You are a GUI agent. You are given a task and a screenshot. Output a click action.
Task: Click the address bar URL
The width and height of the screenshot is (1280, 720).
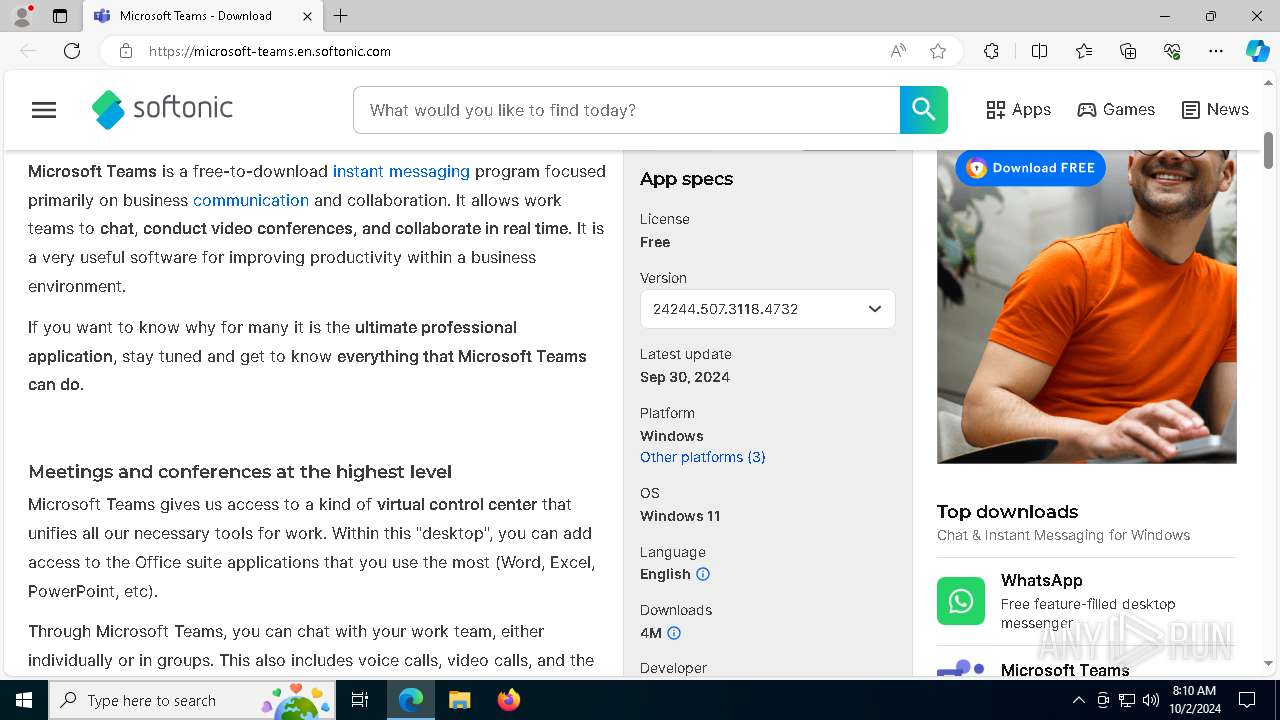click(x=270, y=51)
